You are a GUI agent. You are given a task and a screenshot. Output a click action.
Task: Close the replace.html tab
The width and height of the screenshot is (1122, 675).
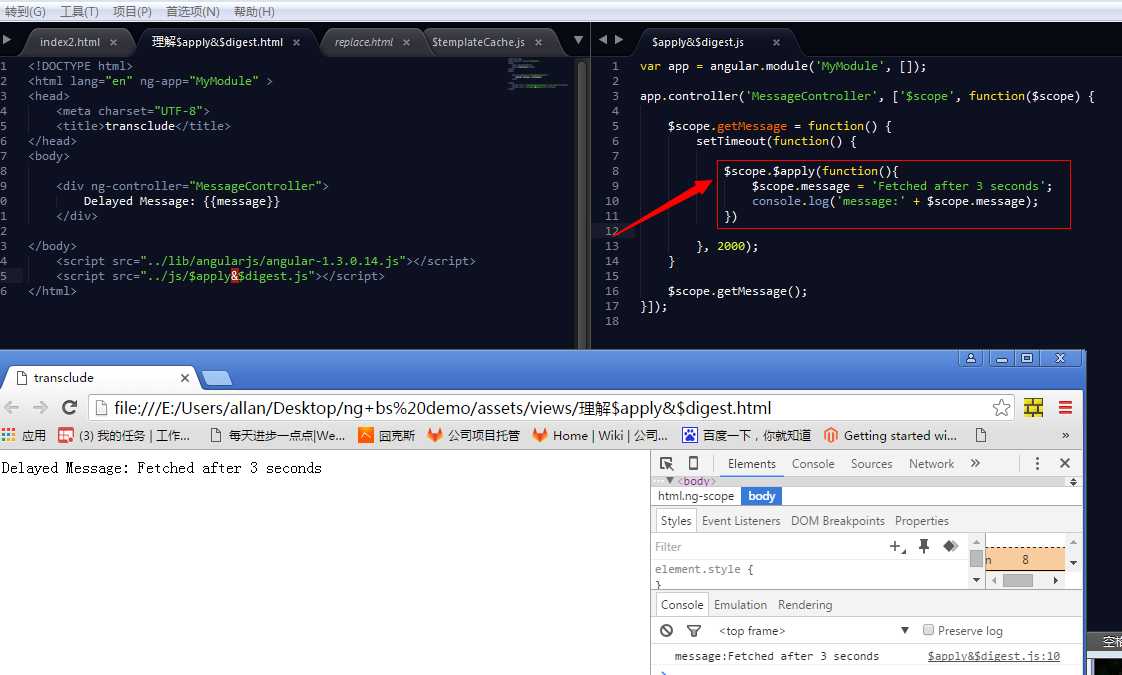tap(406, 43)
